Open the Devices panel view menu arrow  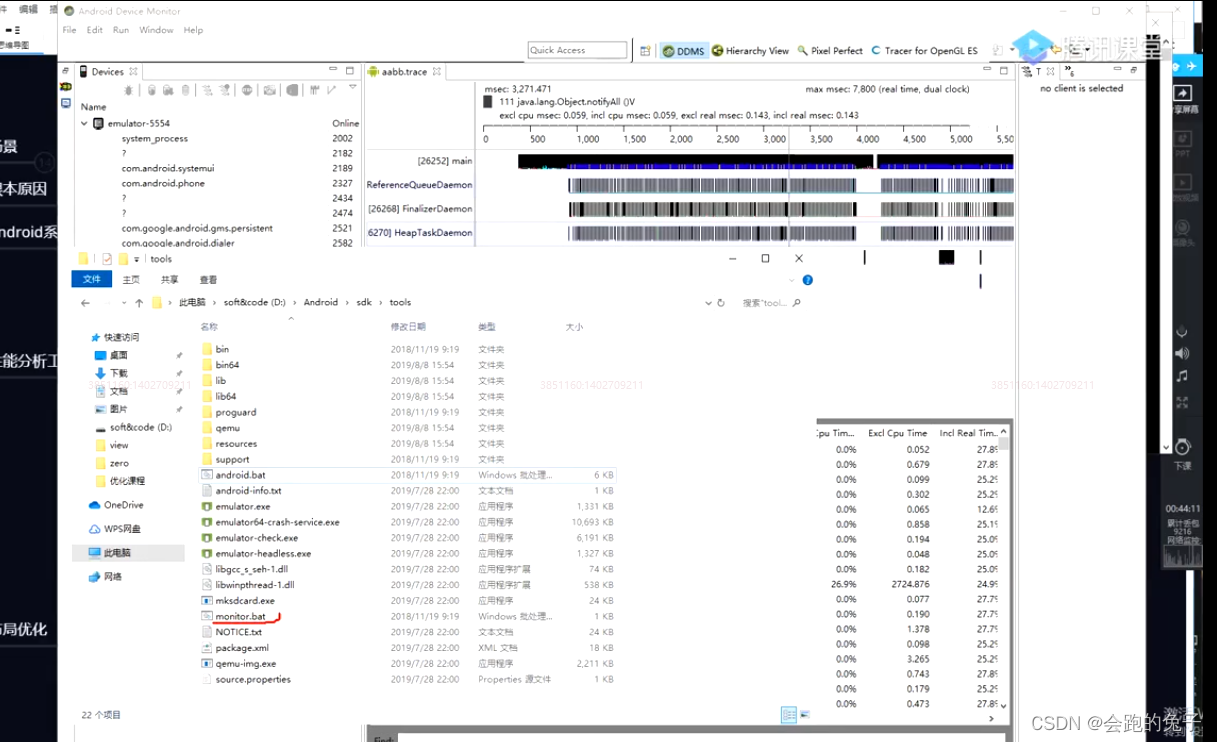352,87
